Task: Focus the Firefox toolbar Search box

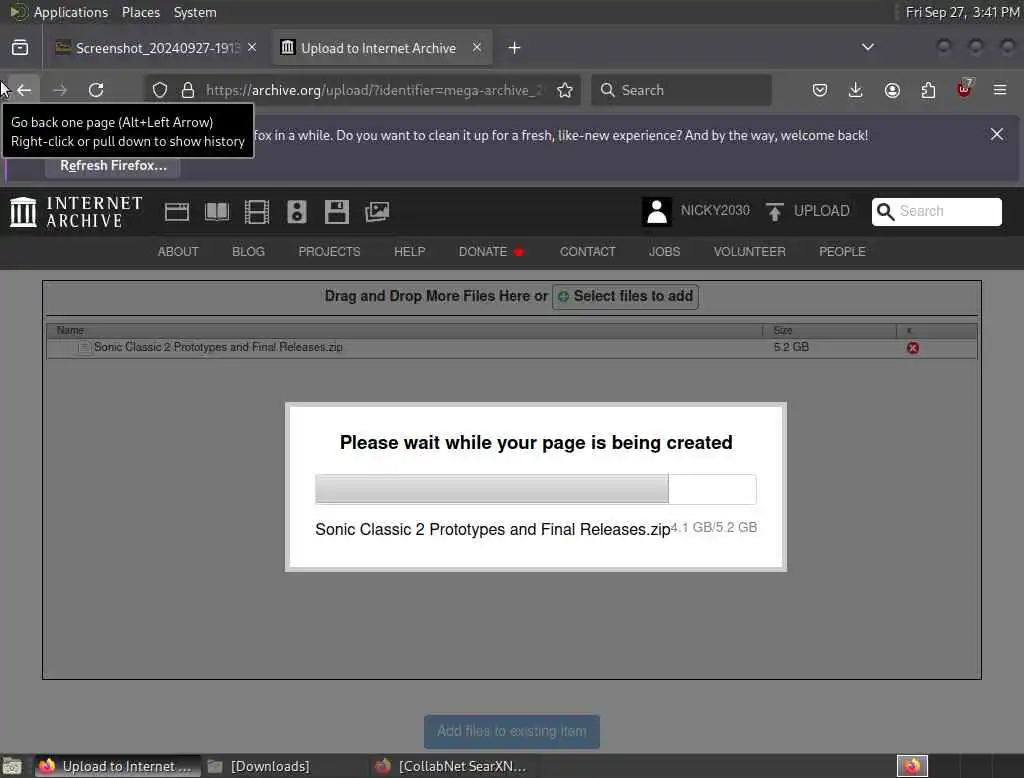Action: [681, 90]
